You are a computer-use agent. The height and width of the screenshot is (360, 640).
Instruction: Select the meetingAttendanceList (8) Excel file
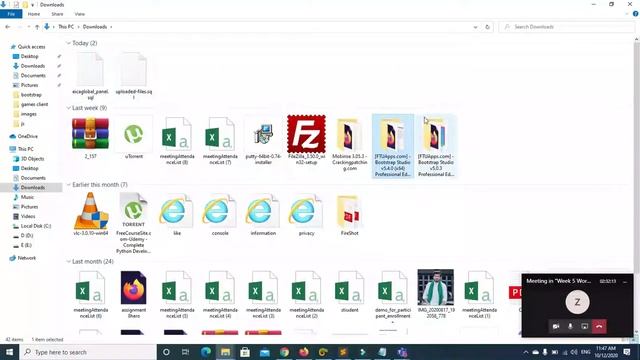(177, 140)
